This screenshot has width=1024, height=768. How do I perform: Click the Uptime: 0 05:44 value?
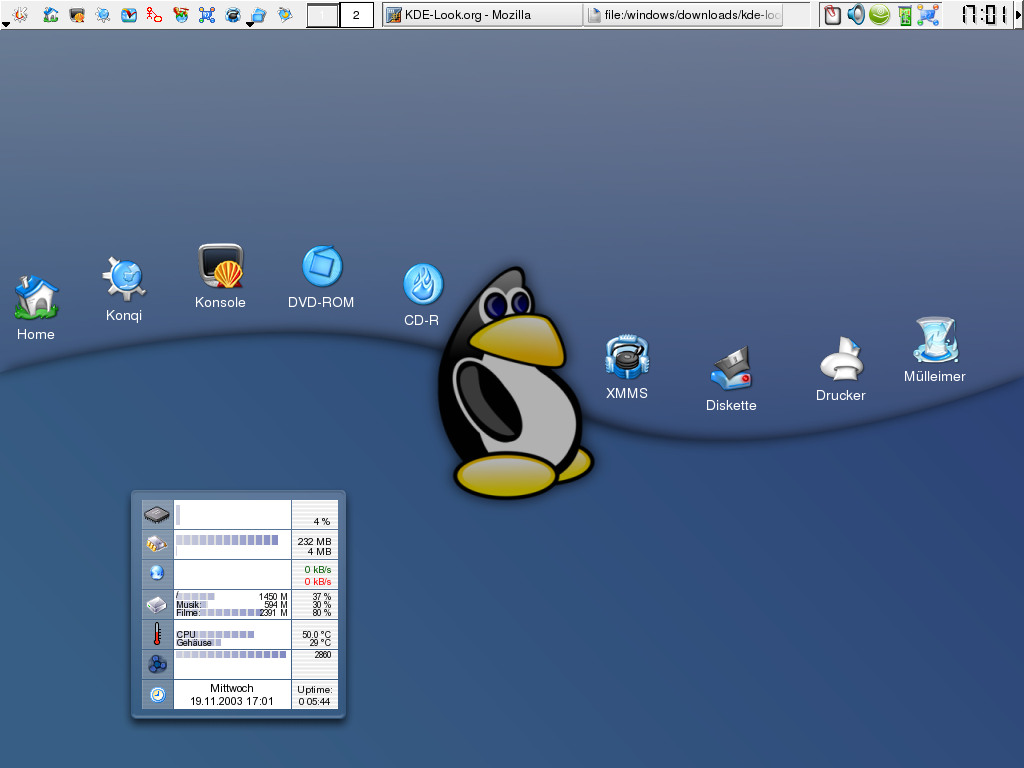click(315, 696)
